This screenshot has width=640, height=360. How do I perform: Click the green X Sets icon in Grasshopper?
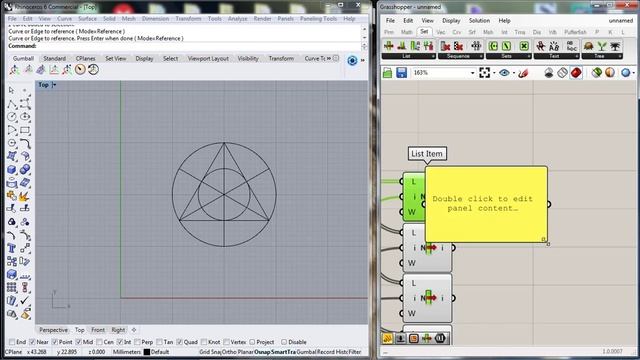pyautogui.click(x=524, y=46)
